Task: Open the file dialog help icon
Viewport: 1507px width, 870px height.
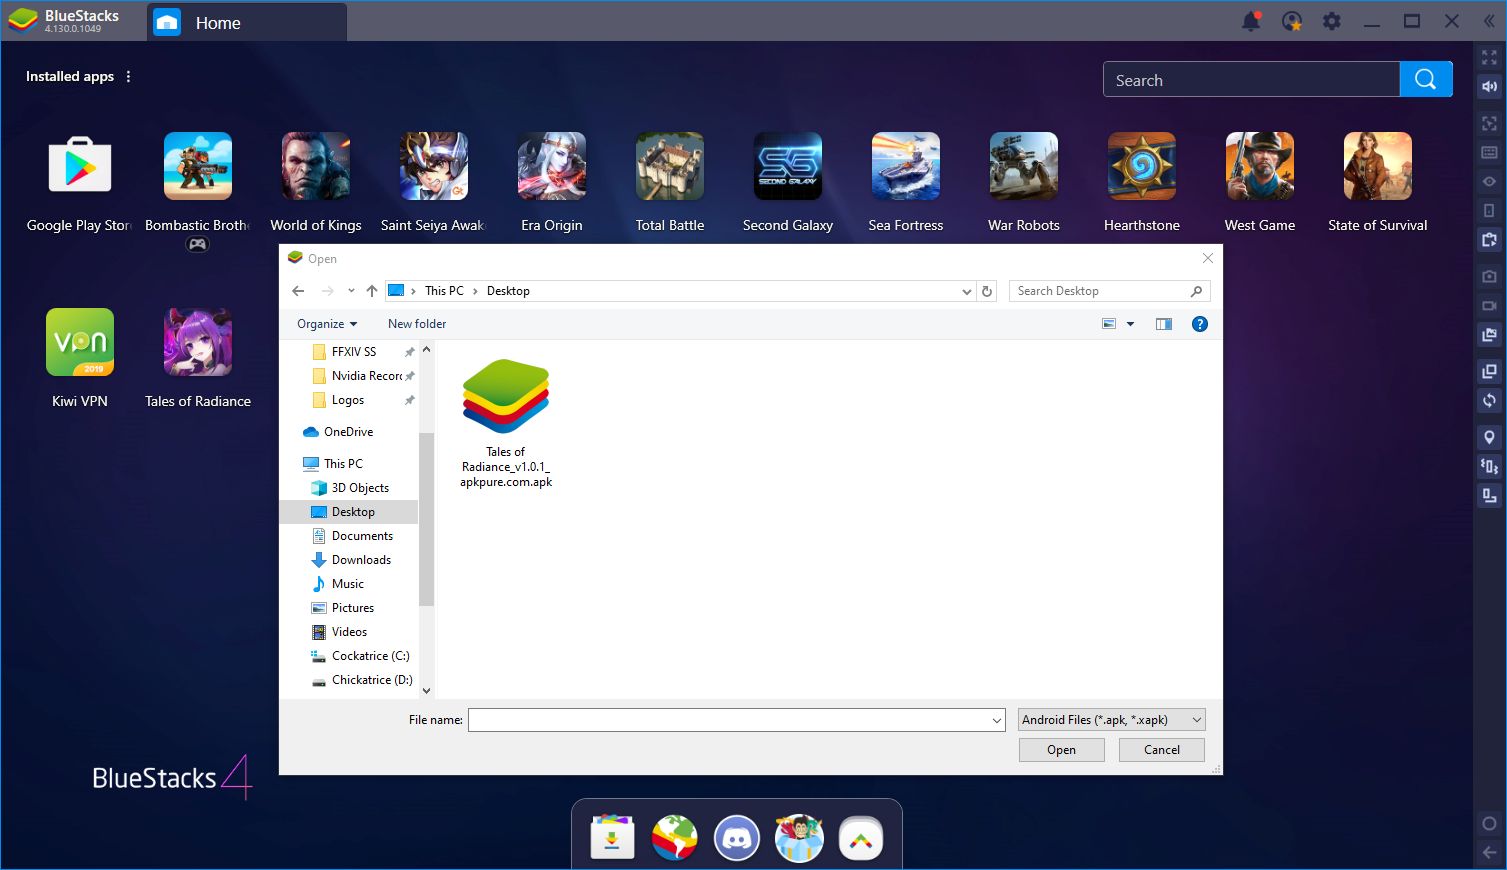Action: tap(1200, 324)
